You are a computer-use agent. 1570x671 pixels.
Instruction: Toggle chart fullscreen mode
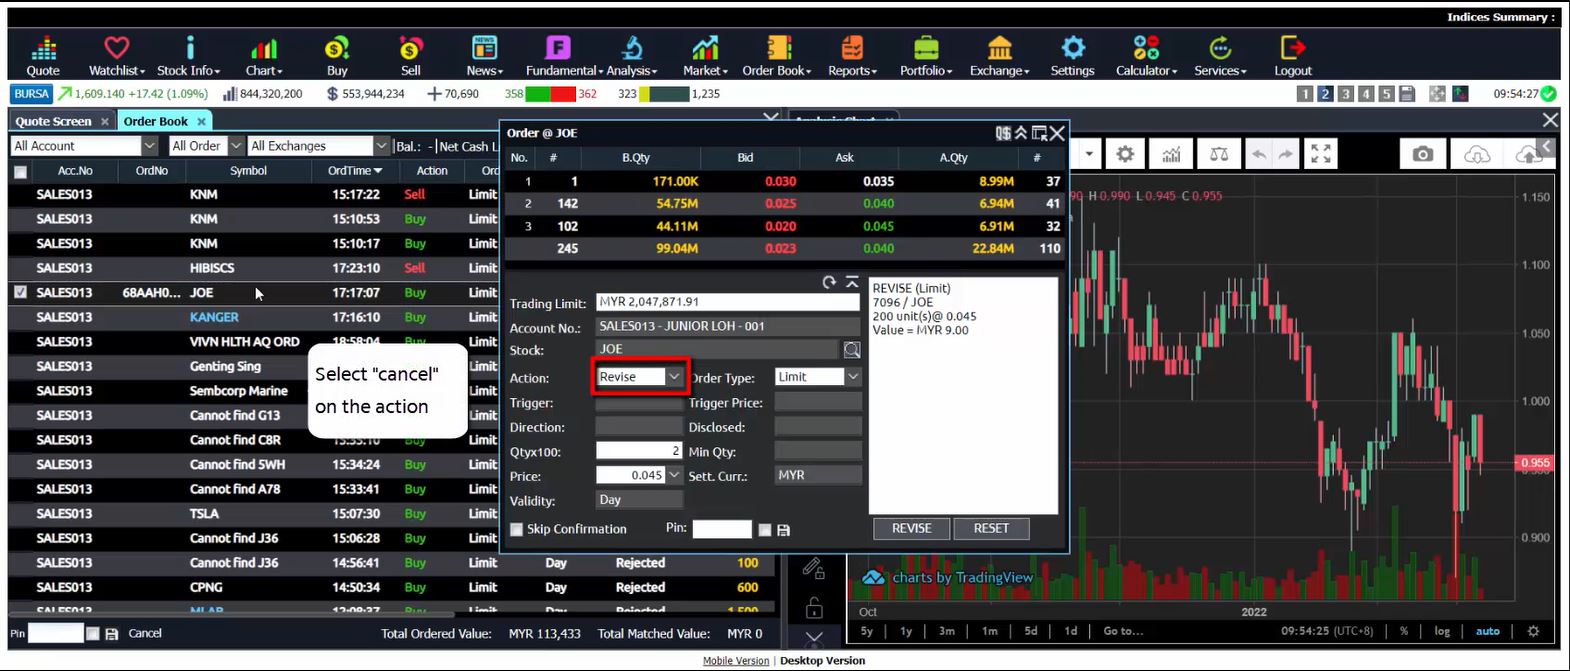[1321, 154]
